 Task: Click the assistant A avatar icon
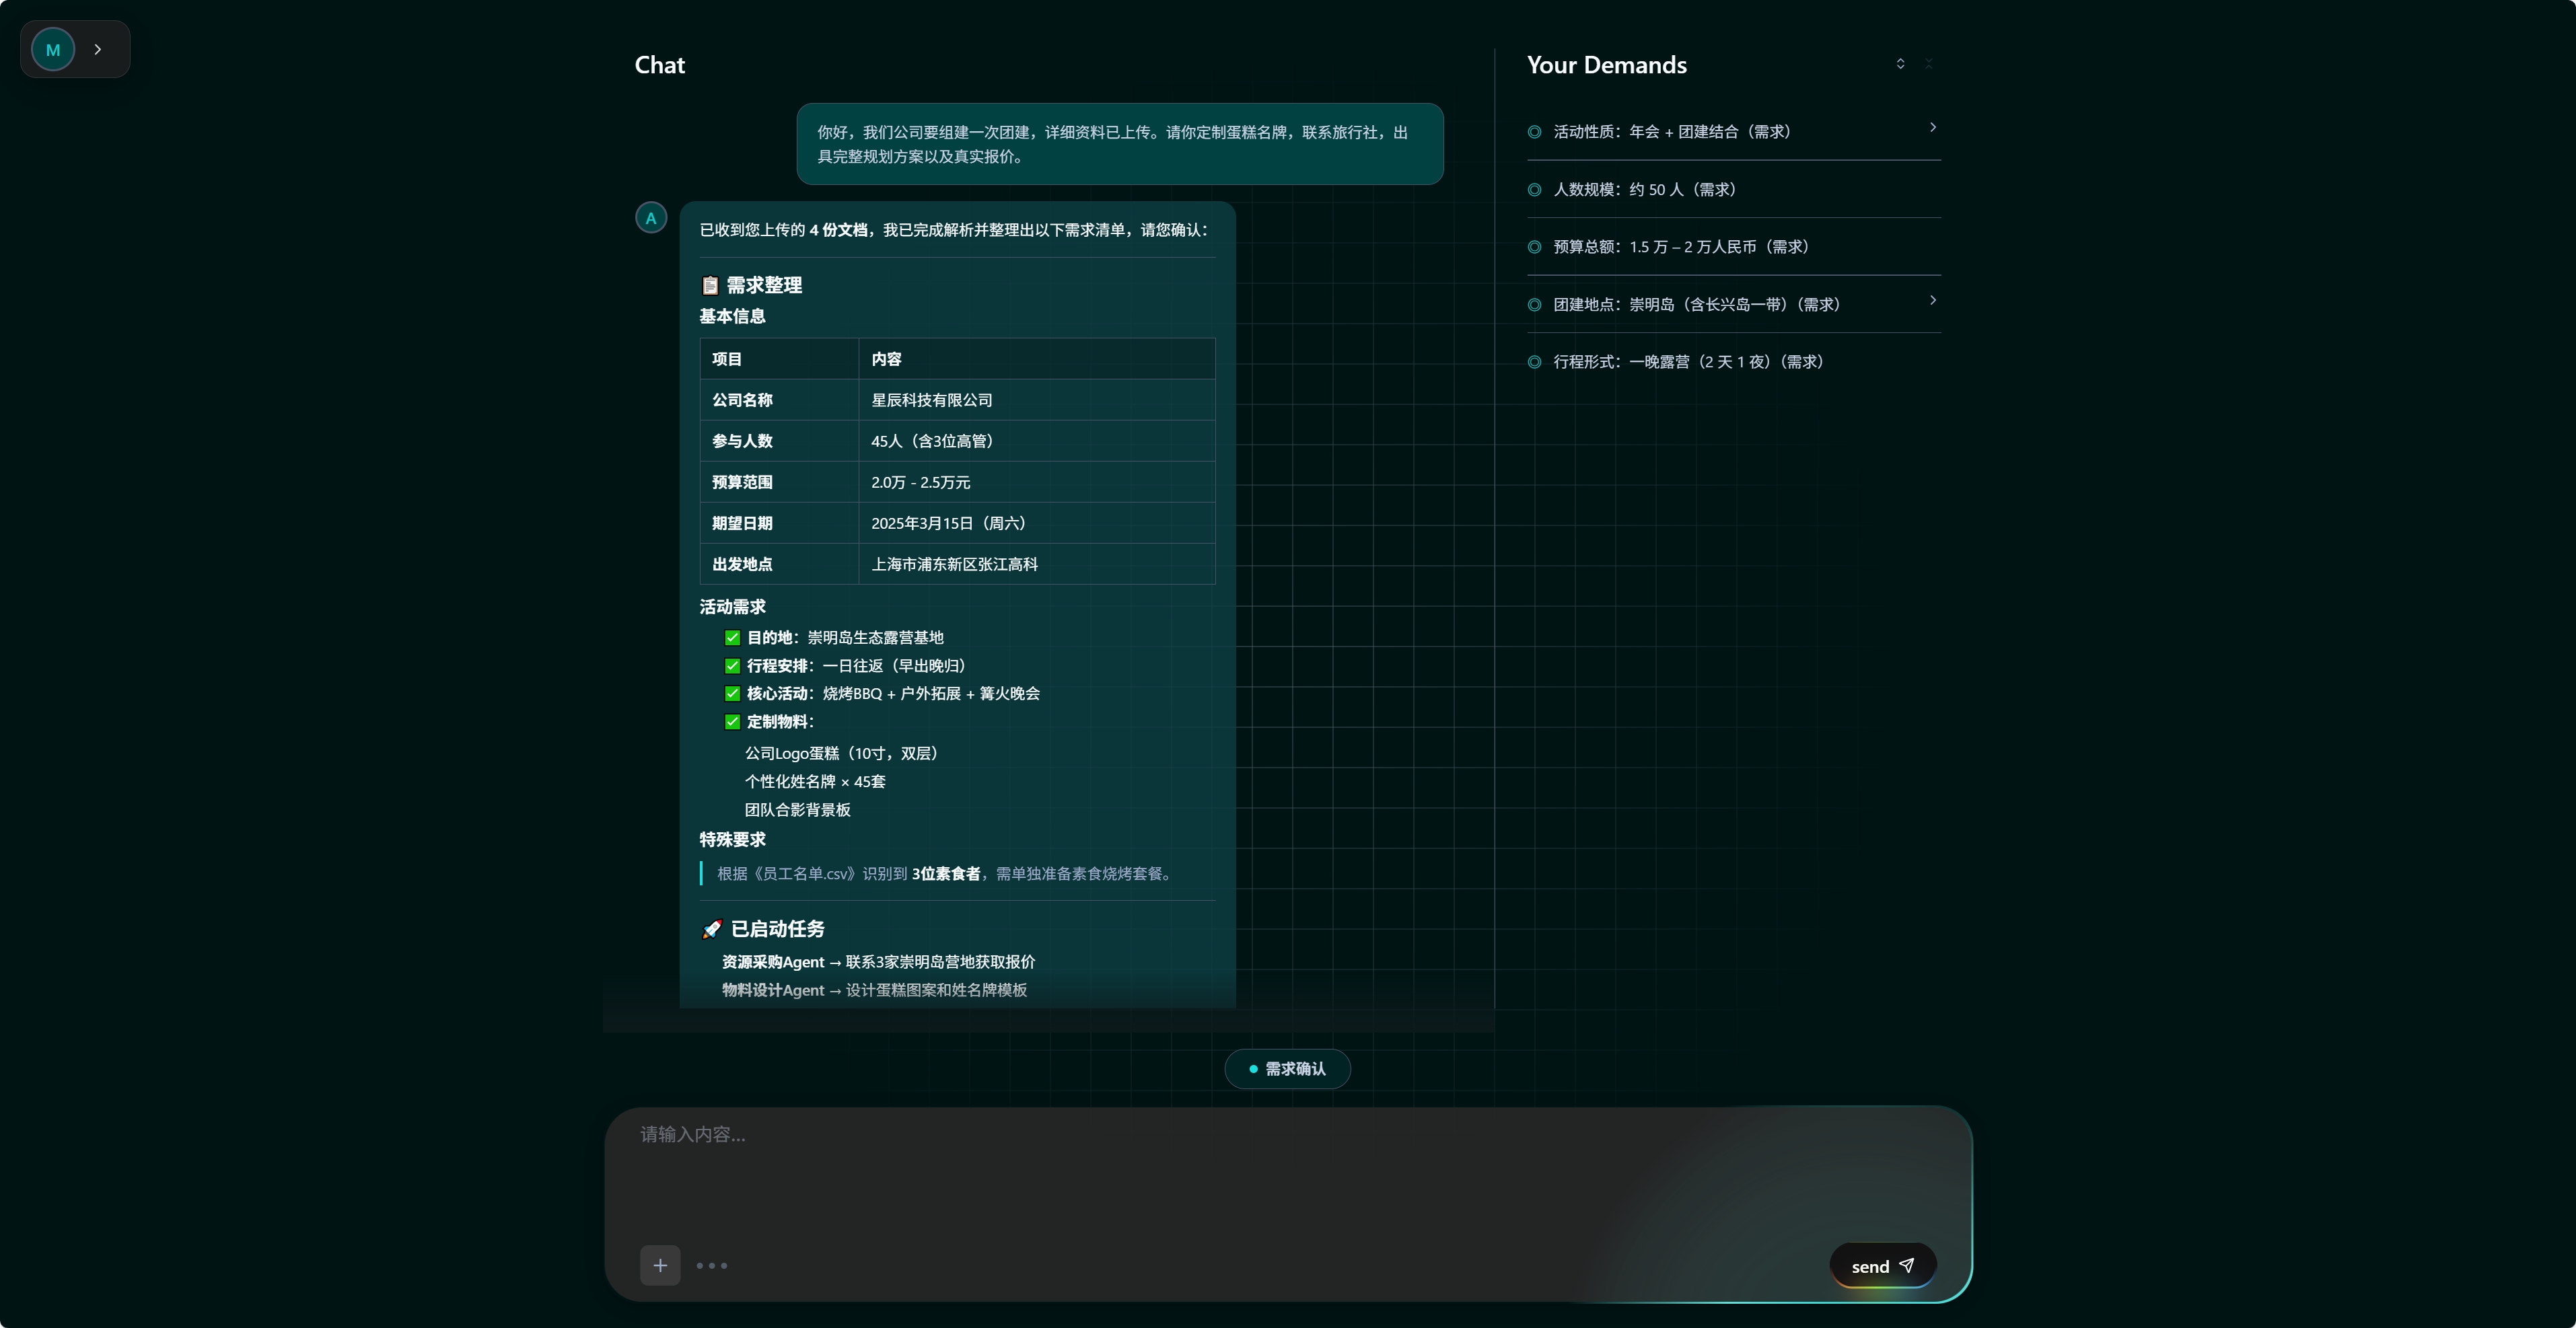click(x=651, y=218)
